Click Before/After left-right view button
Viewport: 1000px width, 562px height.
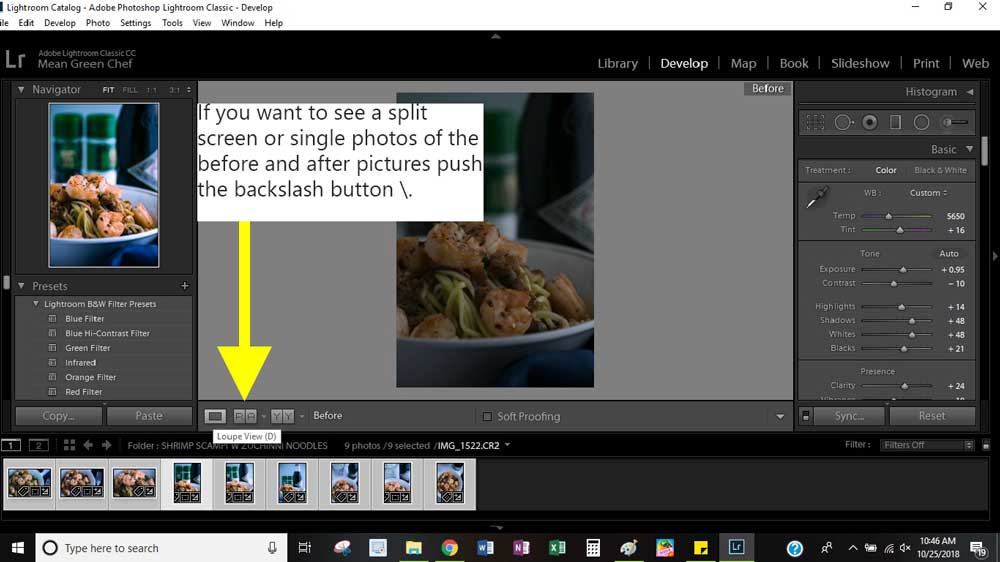point(245,416)
